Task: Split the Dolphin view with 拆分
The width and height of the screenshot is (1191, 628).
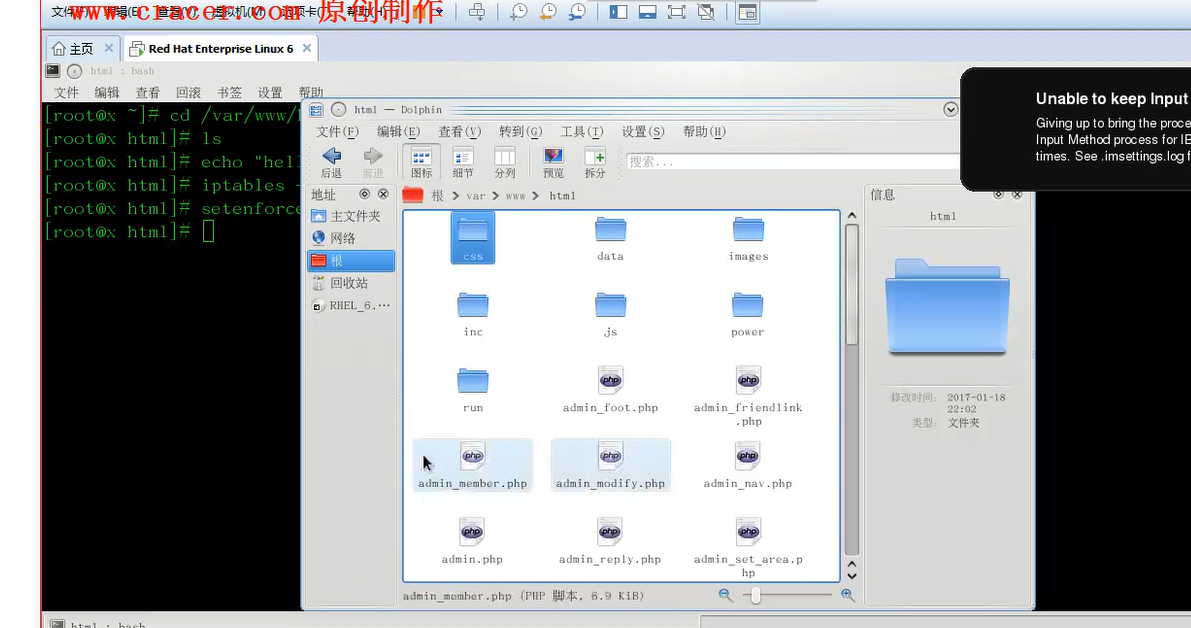Action: tap(595, 160)
